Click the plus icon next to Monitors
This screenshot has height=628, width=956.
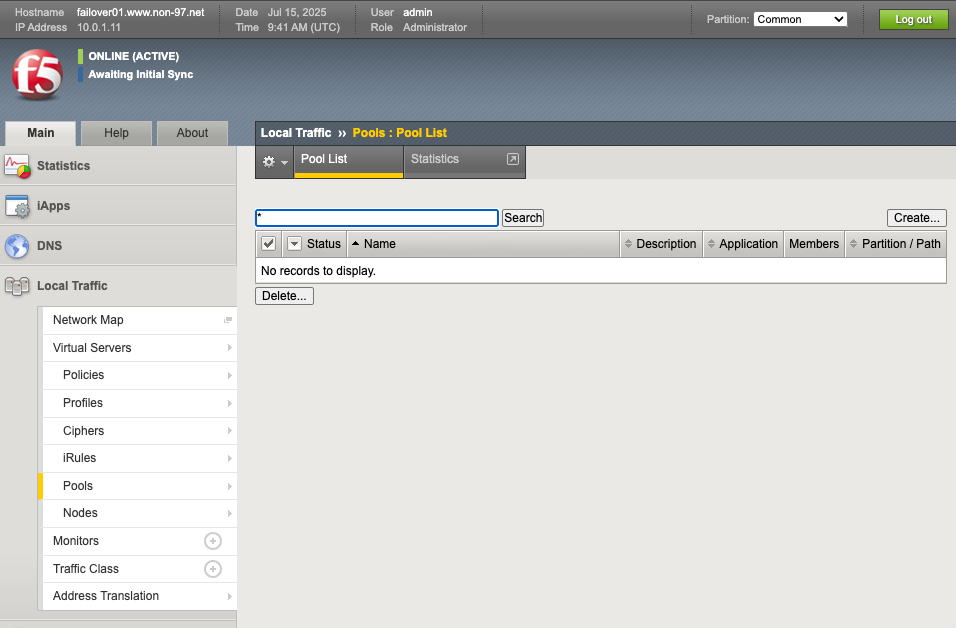pyautogui.click(x=213, y=541)
